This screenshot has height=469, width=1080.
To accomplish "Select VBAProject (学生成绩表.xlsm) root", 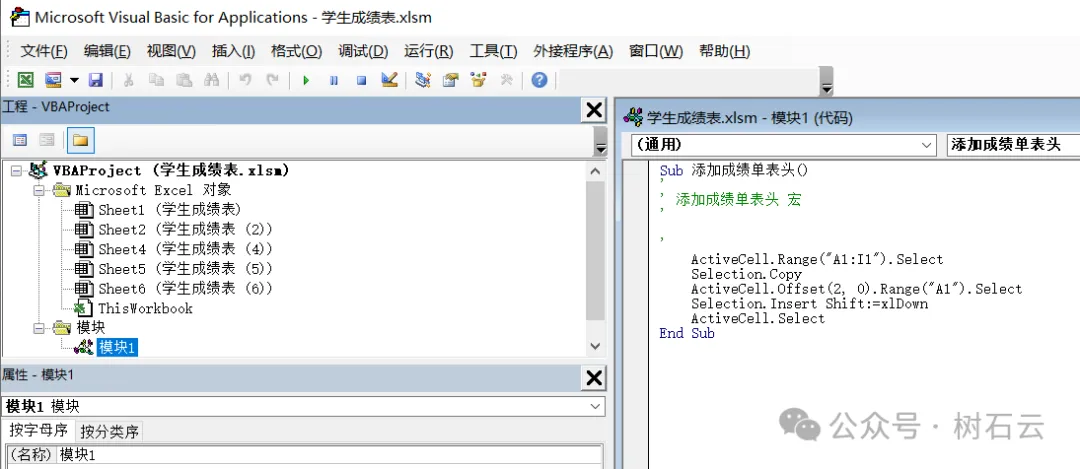I will [x=170, y=170].
